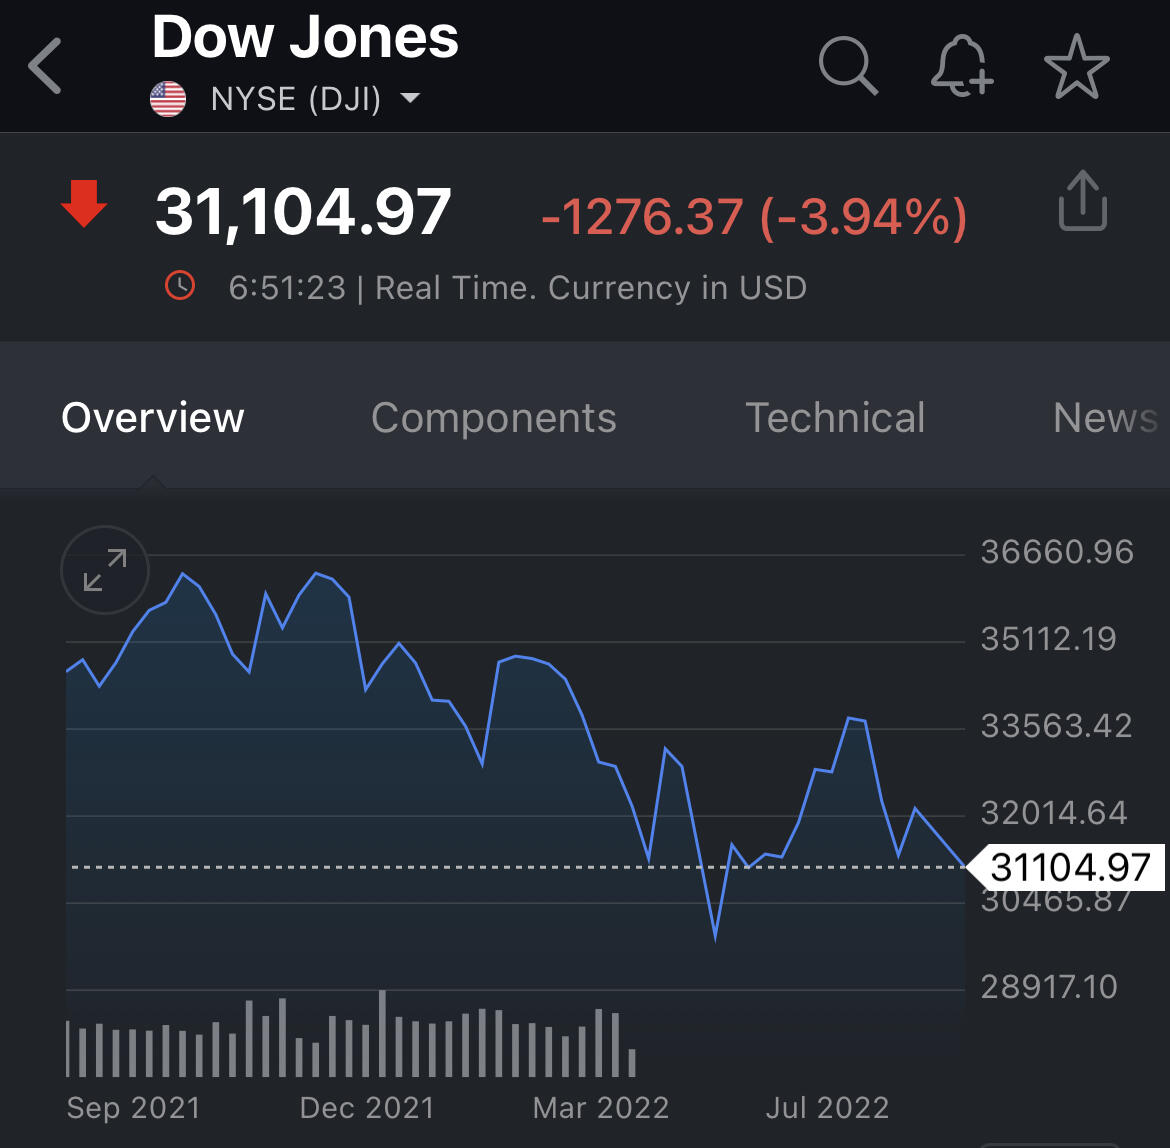Image resolution: width=1170 pixels, height=1148 pixels.
Task: Switch to the Components tab
Action: 494,418
